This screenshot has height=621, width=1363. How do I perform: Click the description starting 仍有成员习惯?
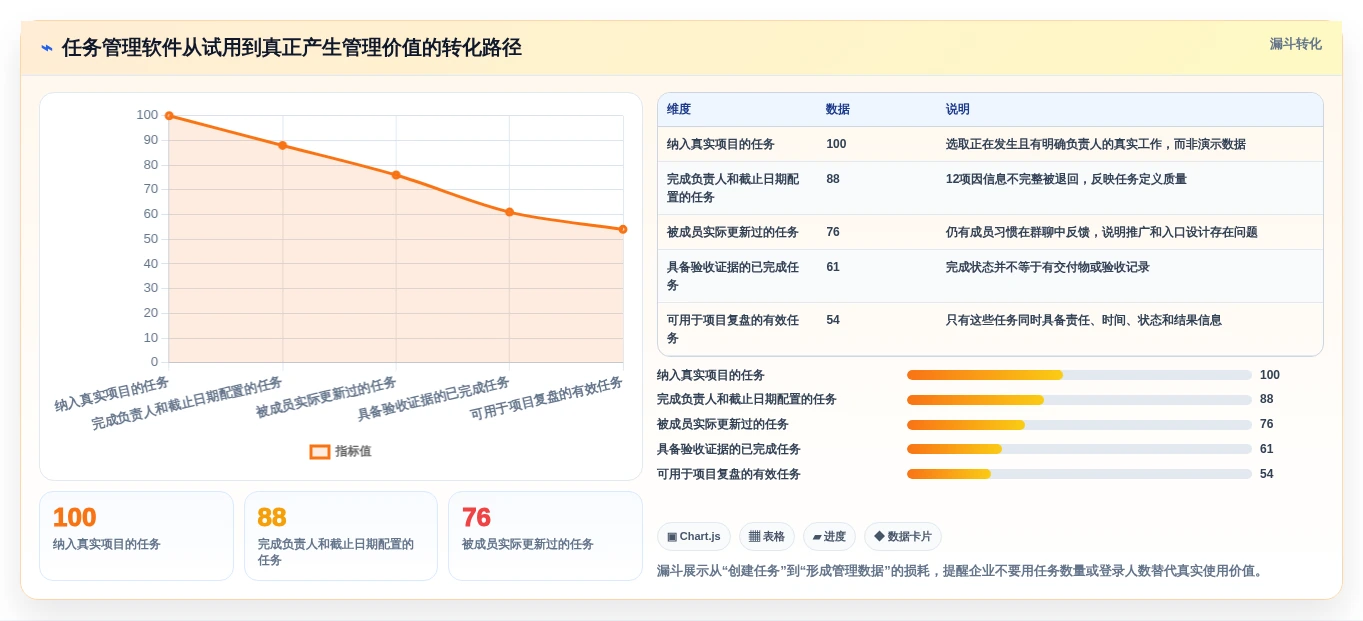coord(1102,232)
